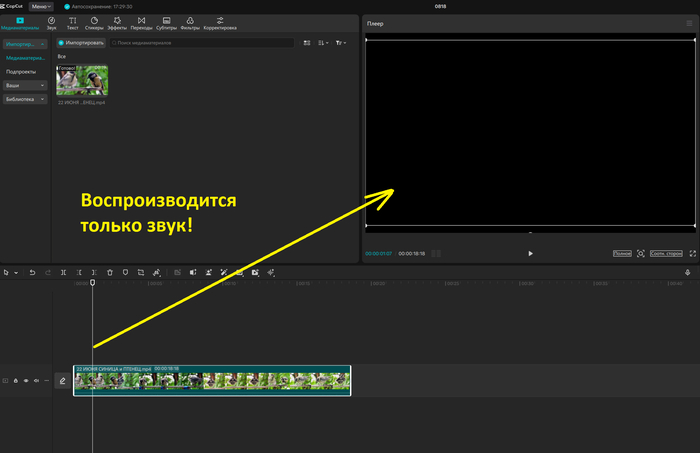Click the split clip tool in timeline toolbar
The height and width of the screenshot is (453, 700).
64,272
